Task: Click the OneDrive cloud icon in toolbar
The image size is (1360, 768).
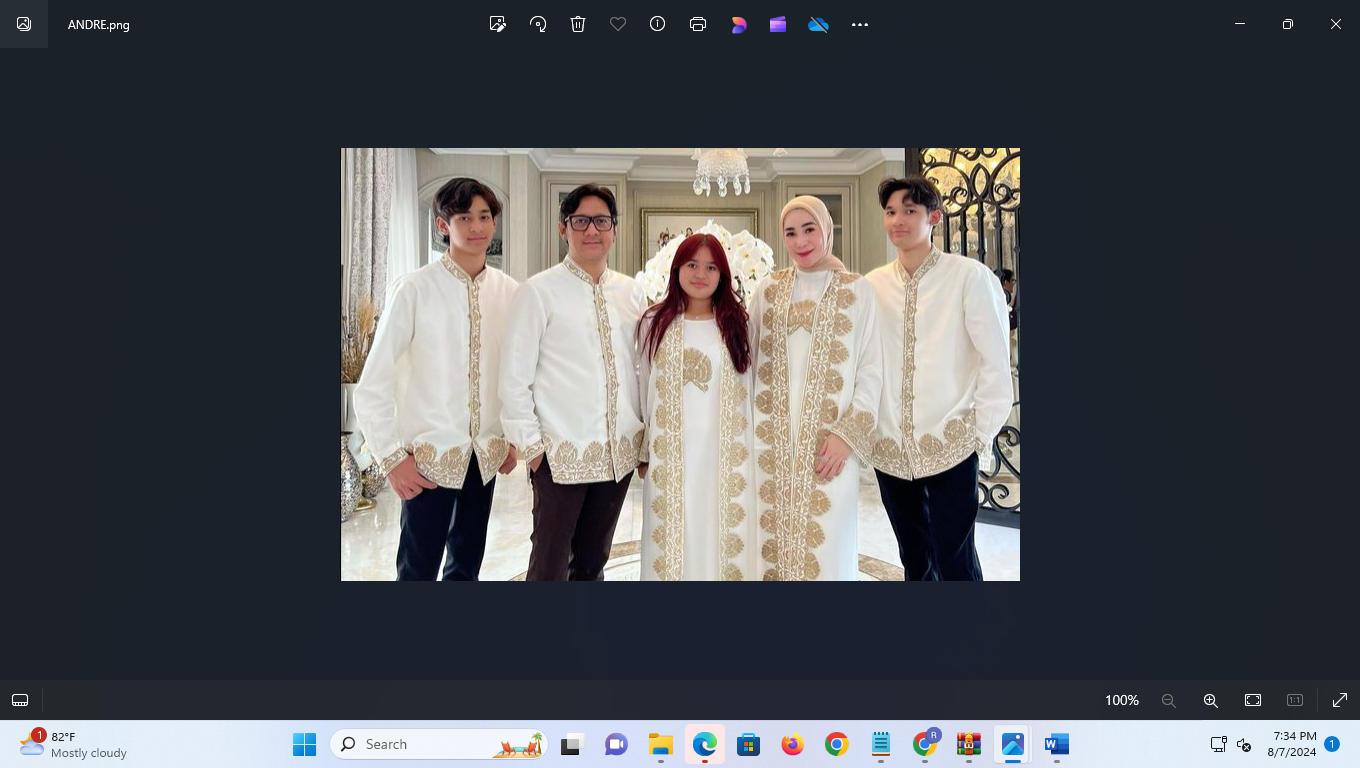Action: tap(819, 24)
